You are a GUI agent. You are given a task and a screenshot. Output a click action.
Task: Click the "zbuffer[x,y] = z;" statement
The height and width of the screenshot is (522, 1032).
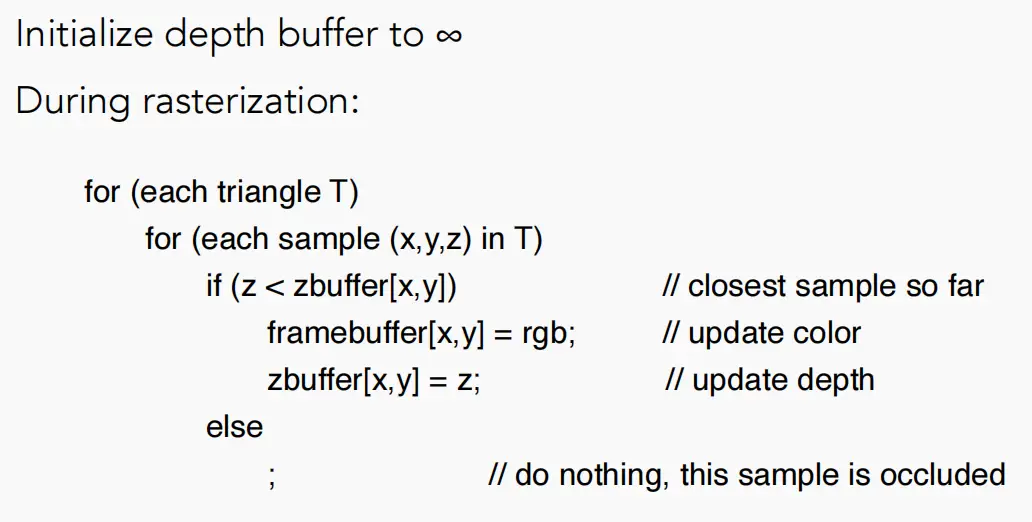pyautogui.click(x=374, y=380)
